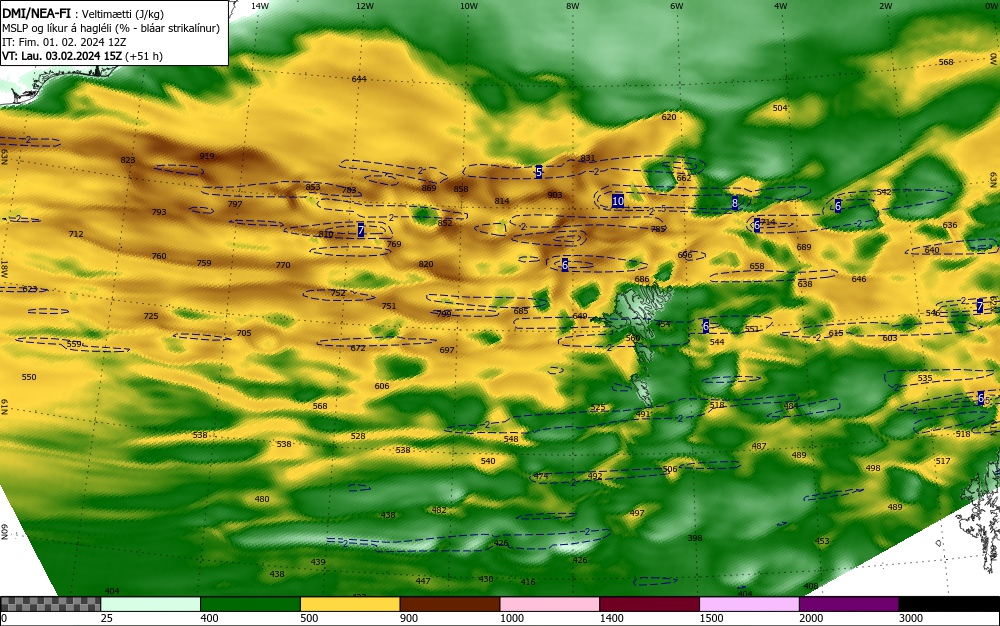Click the legend tick value 900
The height and width of the screenshot is (626, 1000).
(409, 618)
